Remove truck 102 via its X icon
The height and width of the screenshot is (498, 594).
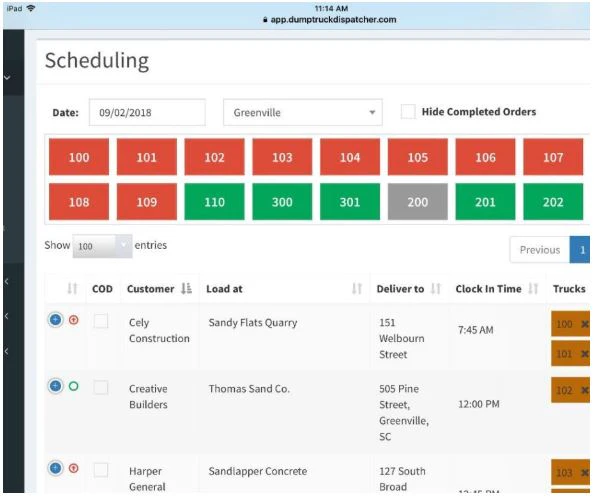tap(585, 390)
